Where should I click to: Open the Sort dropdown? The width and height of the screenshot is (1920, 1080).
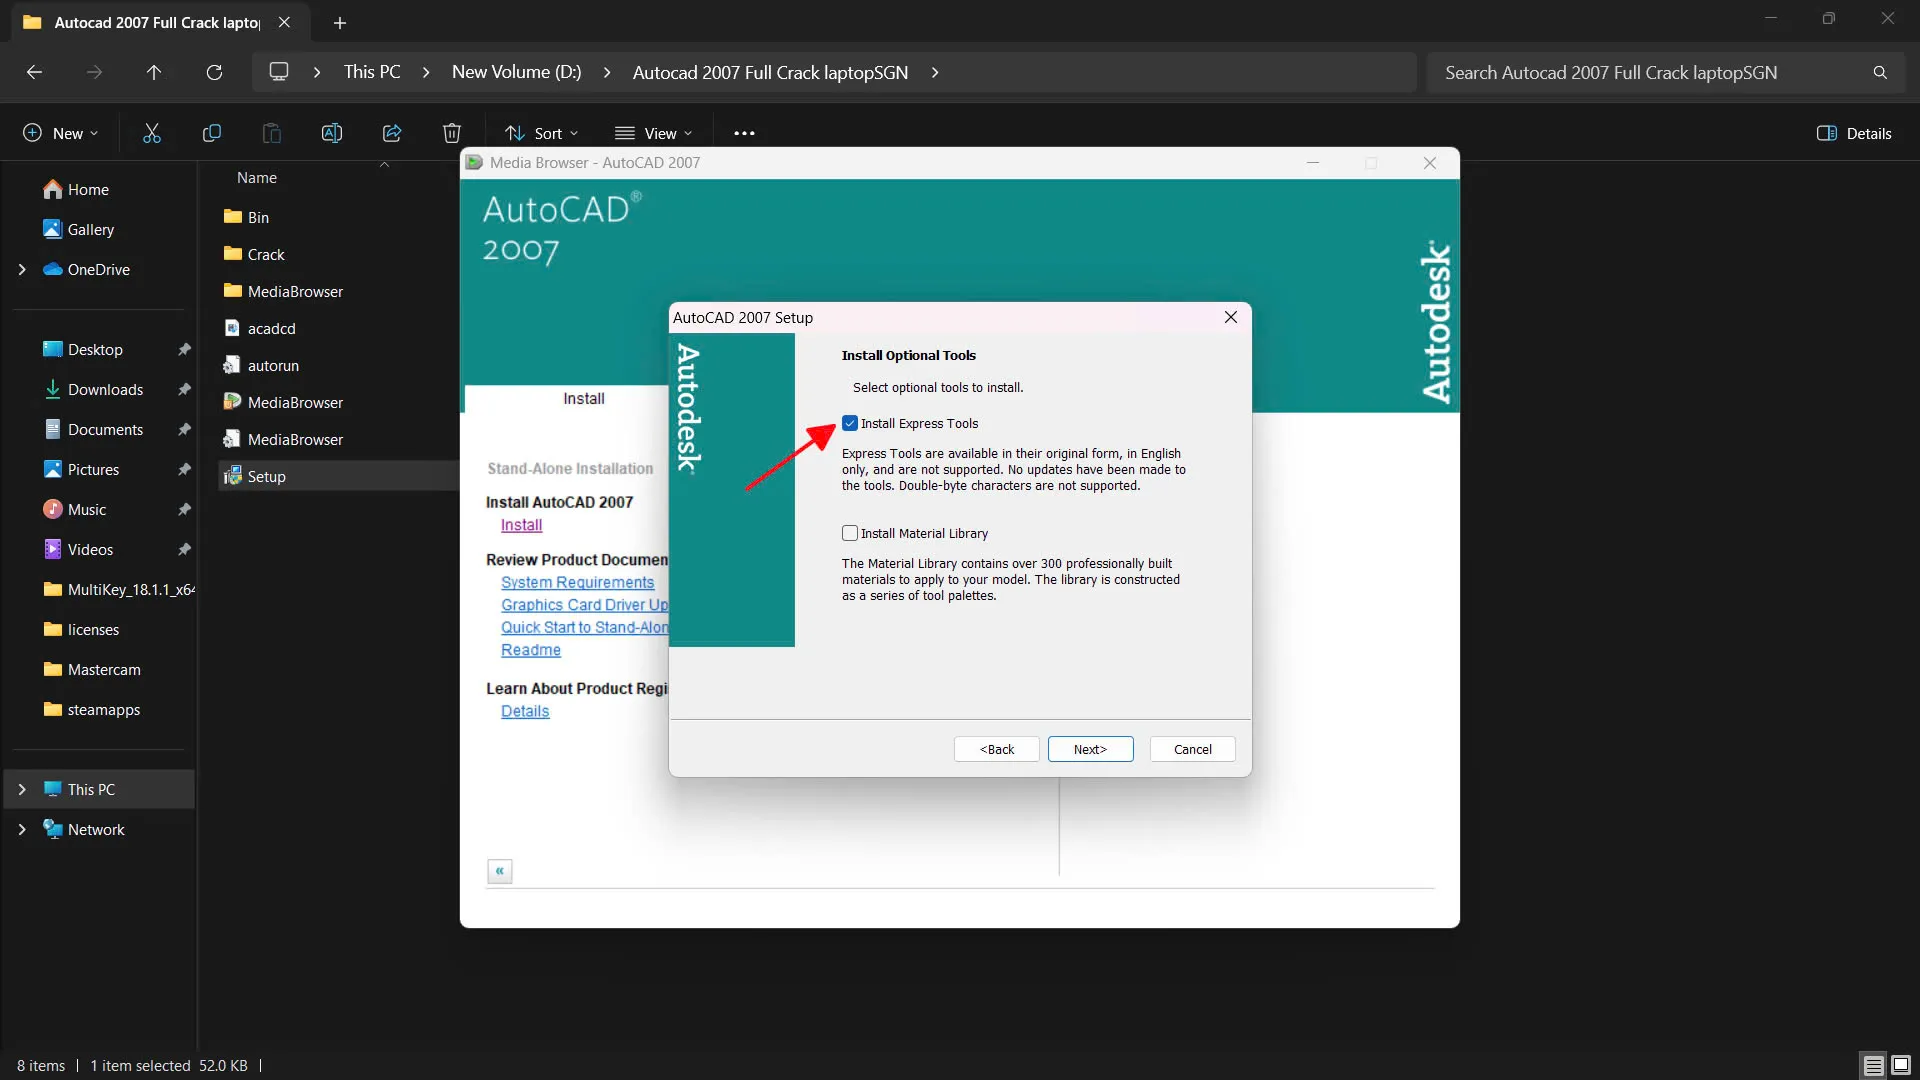pyautogui.click(x=540, y=132)
